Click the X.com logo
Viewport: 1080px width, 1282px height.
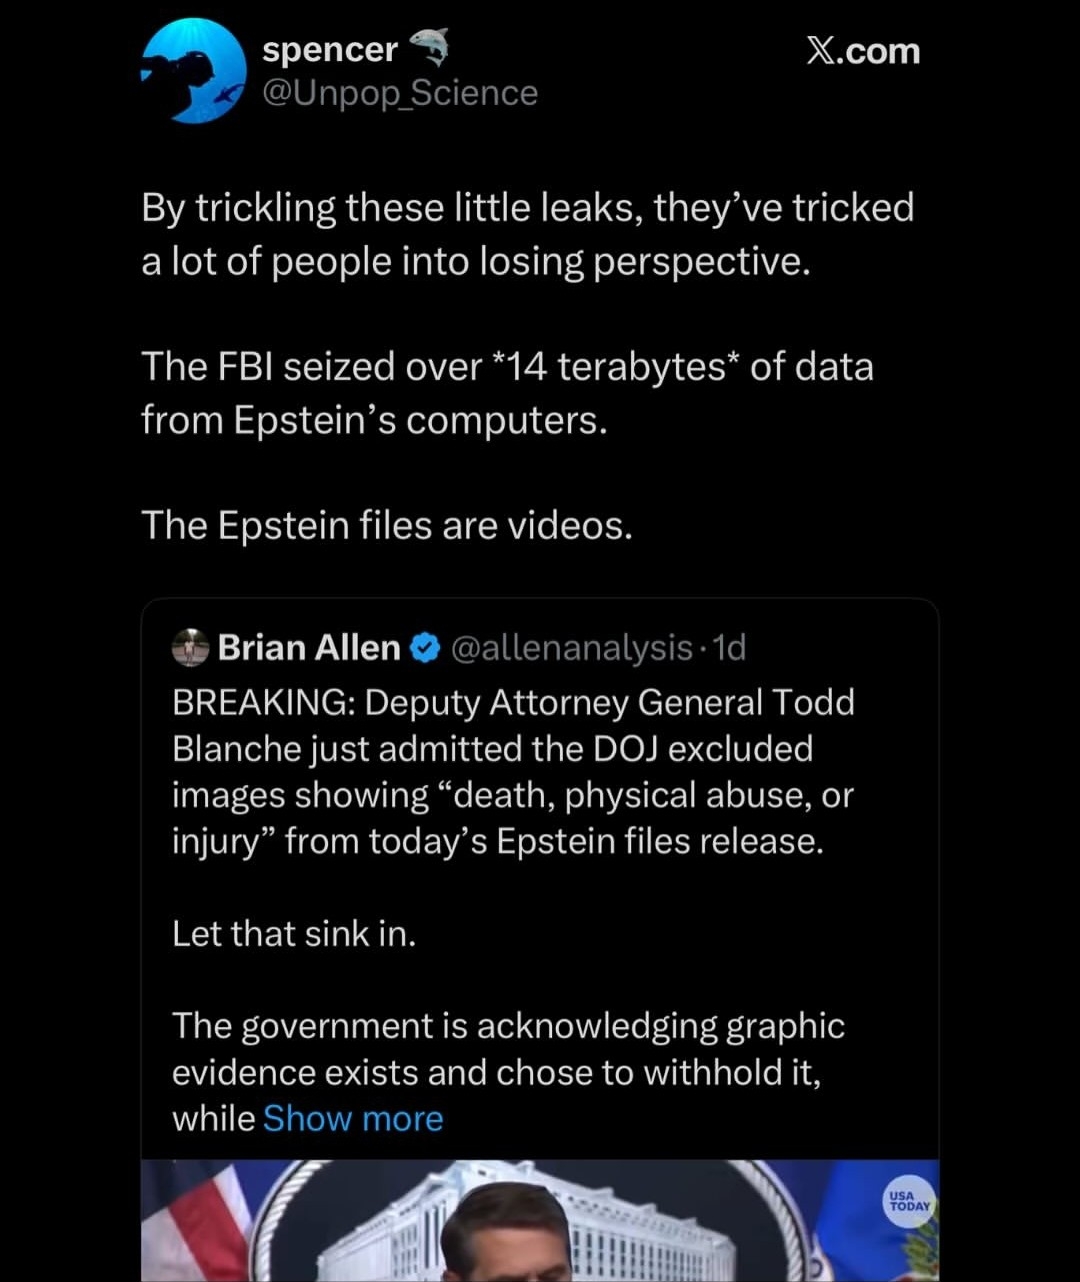(863, 51)
